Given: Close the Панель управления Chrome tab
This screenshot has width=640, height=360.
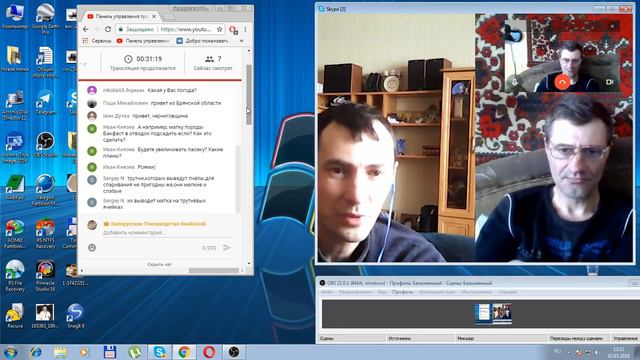Looking at the screenshot, I should (154, 17).
